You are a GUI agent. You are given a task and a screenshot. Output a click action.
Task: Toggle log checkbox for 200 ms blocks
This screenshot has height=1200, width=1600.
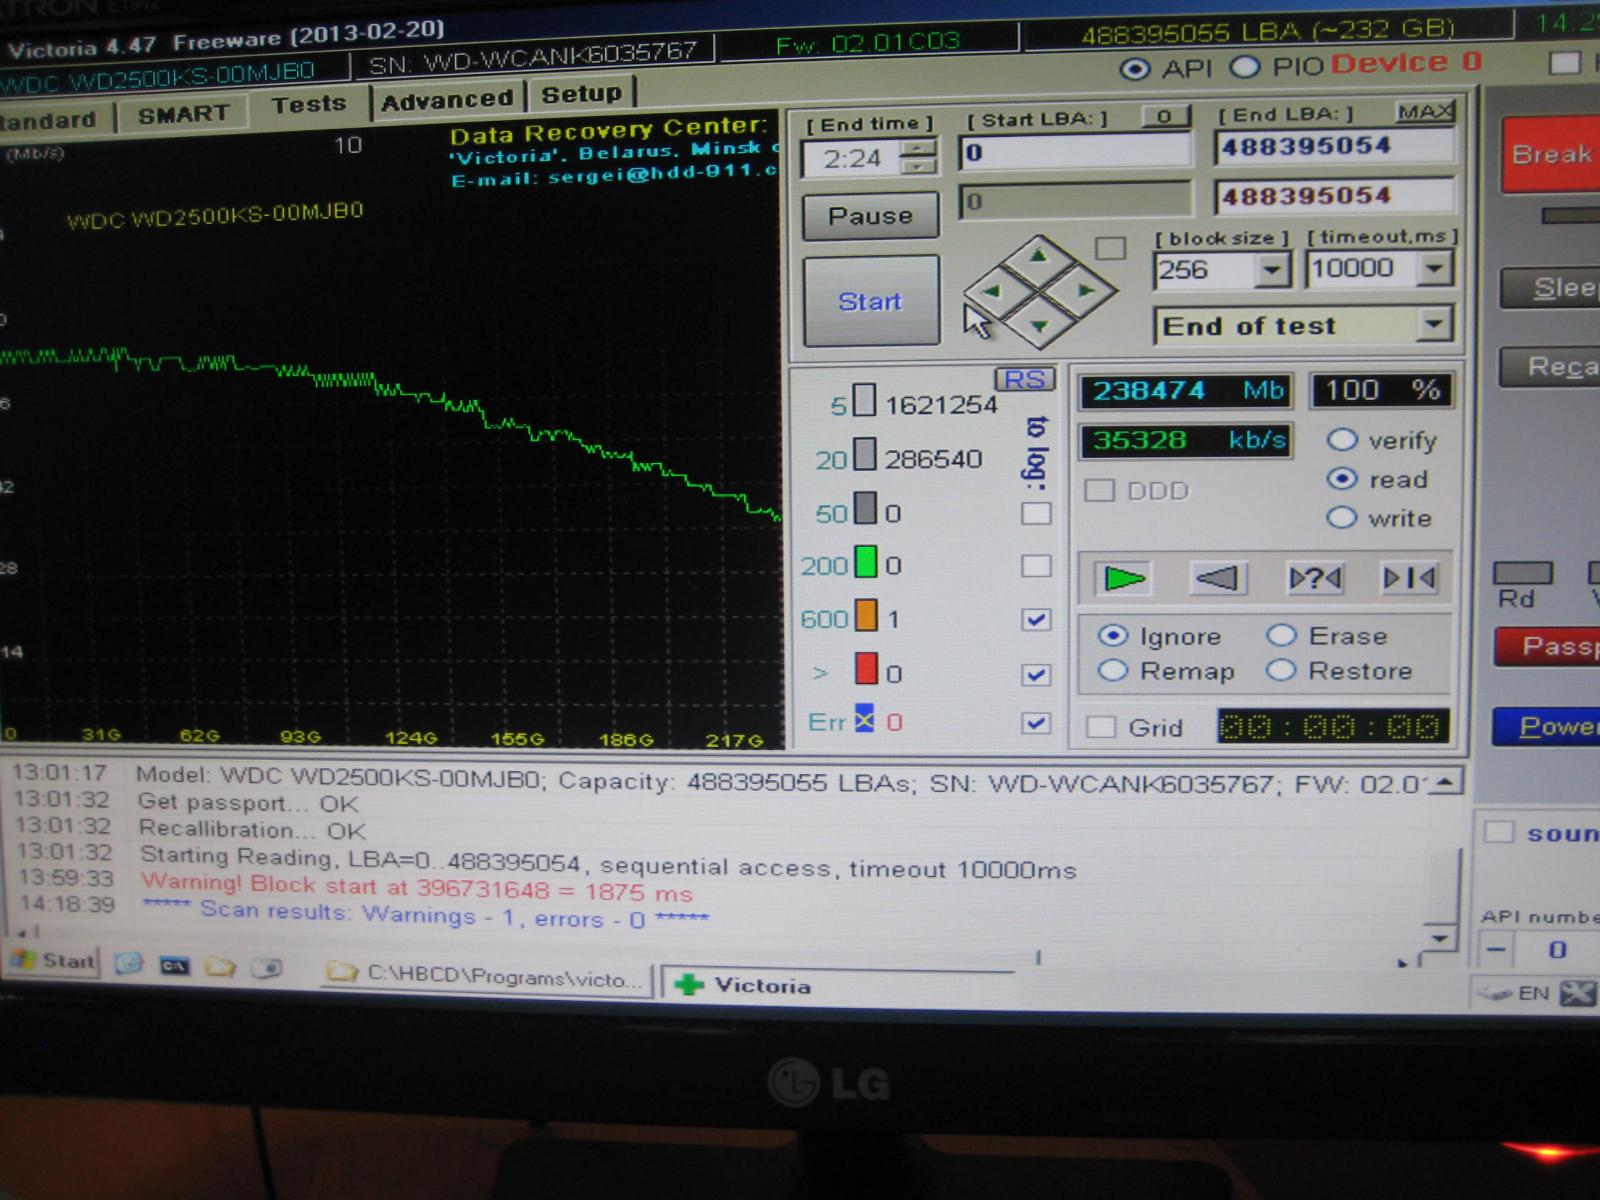[x=1036, y=566]
